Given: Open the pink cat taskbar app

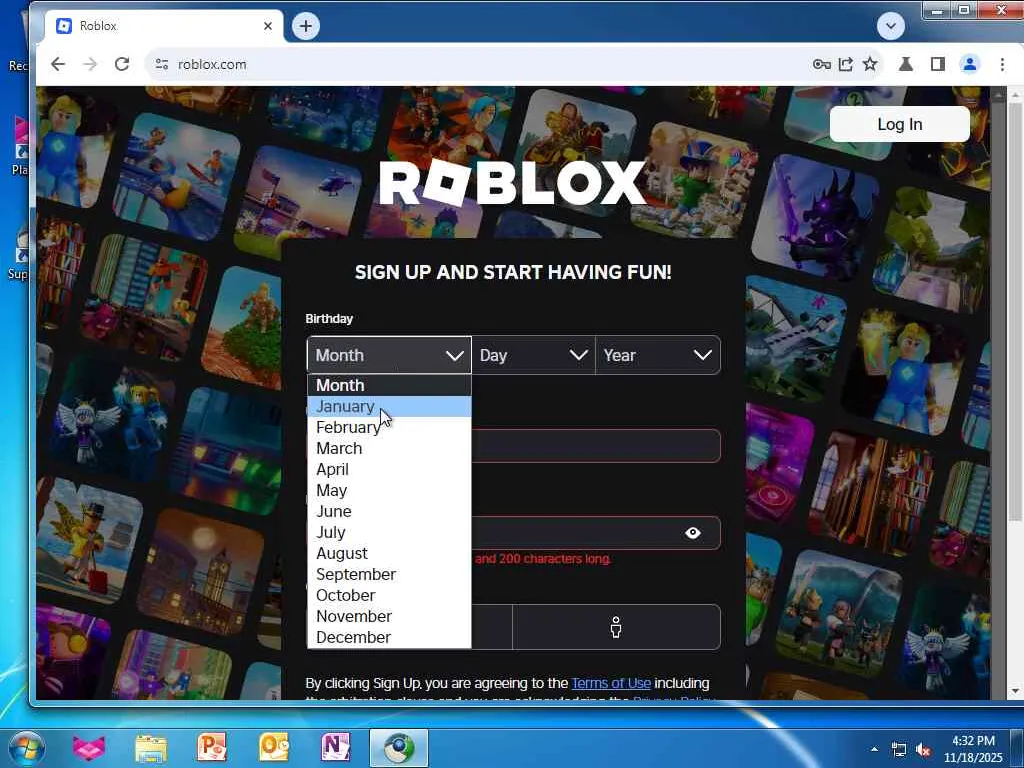Looking at the screenshot, I should tap(89, 748).
